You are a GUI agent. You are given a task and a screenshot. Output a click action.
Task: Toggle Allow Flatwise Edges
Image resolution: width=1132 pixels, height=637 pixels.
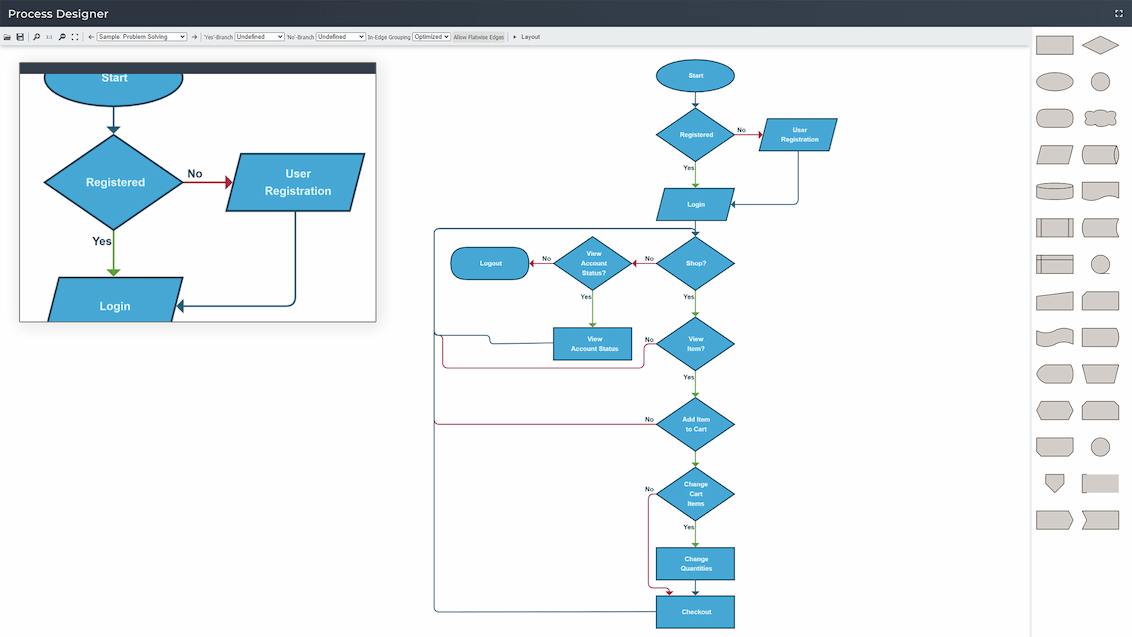point(478,36)
